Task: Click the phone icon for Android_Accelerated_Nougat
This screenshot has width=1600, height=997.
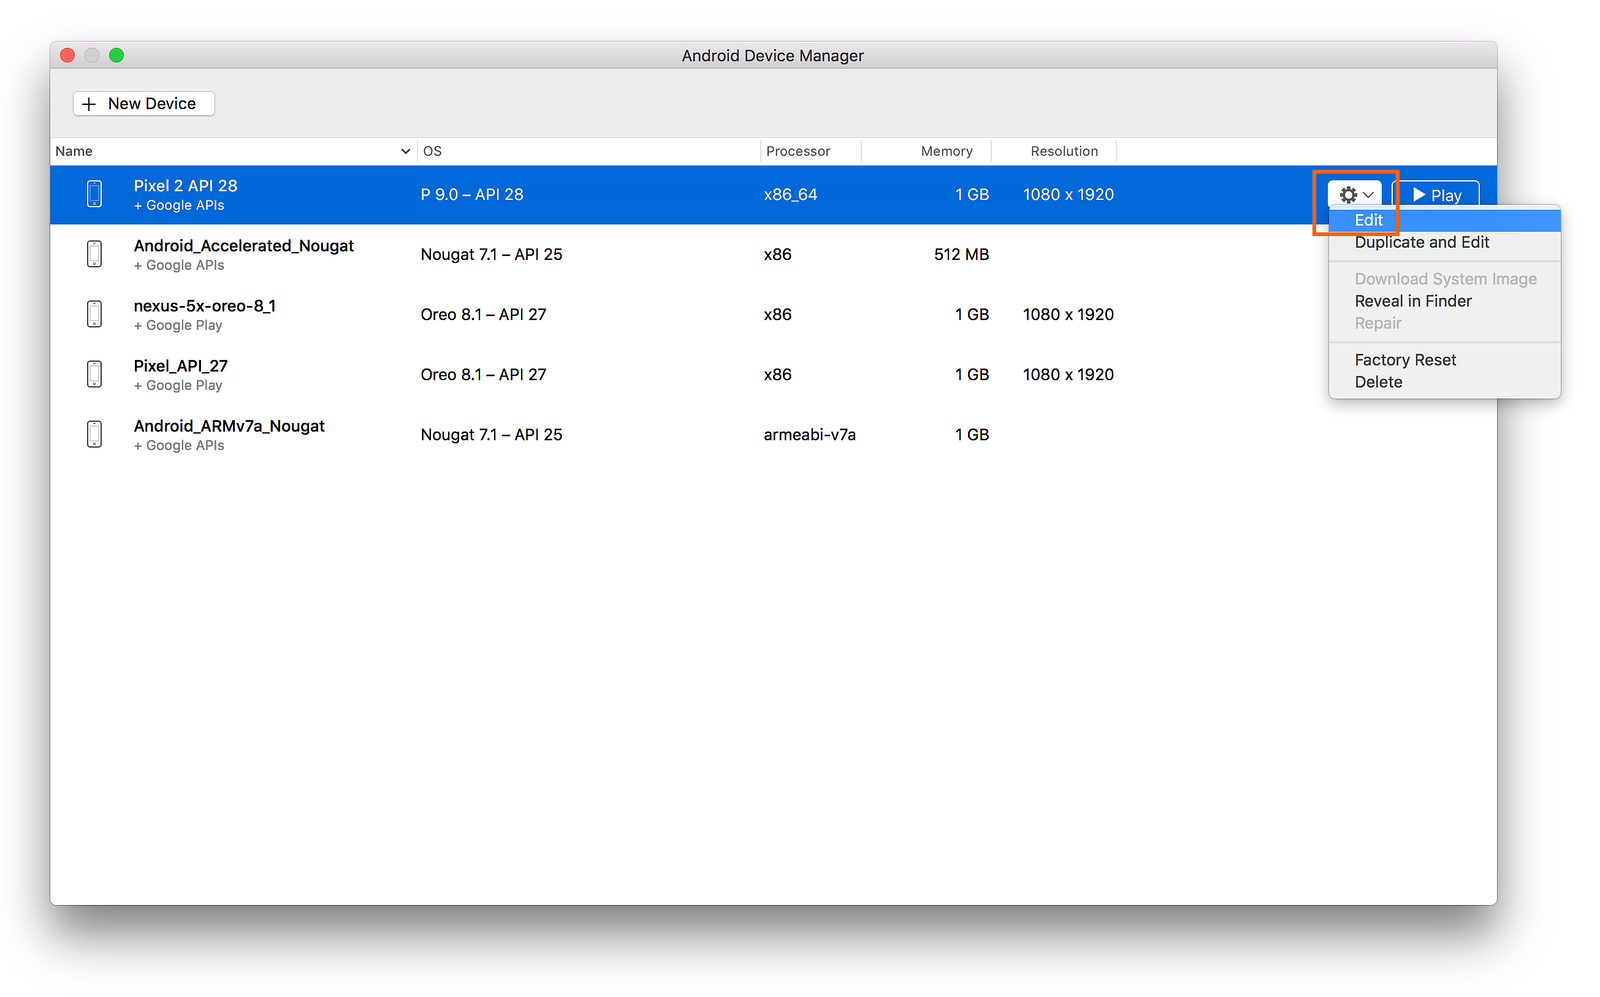Action: (94, 254)
